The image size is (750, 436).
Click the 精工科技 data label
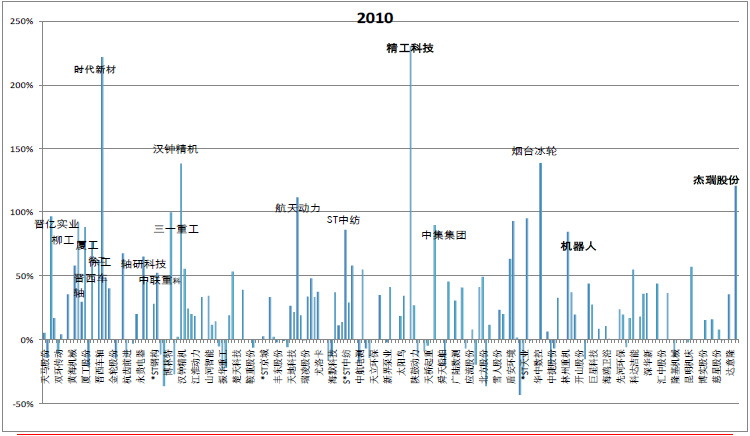(410, 48)
